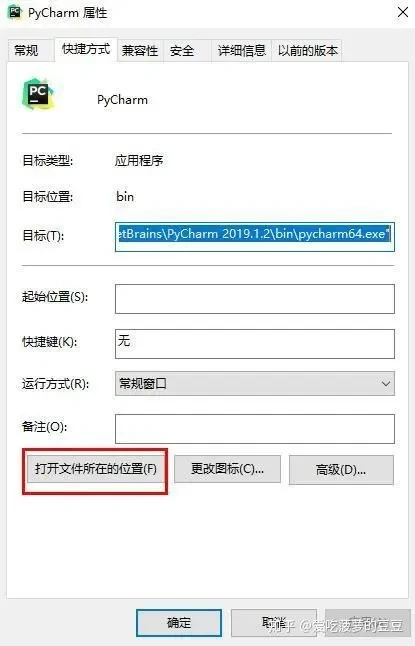Open the 常规窗口 combo box

[x=255, y=384]
